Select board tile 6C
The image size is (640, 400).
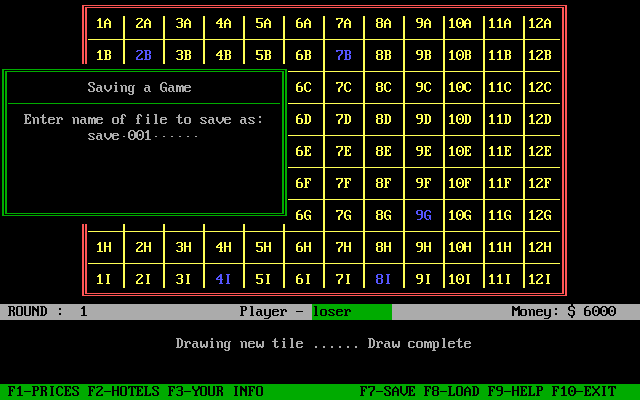[x=304, y=88]
